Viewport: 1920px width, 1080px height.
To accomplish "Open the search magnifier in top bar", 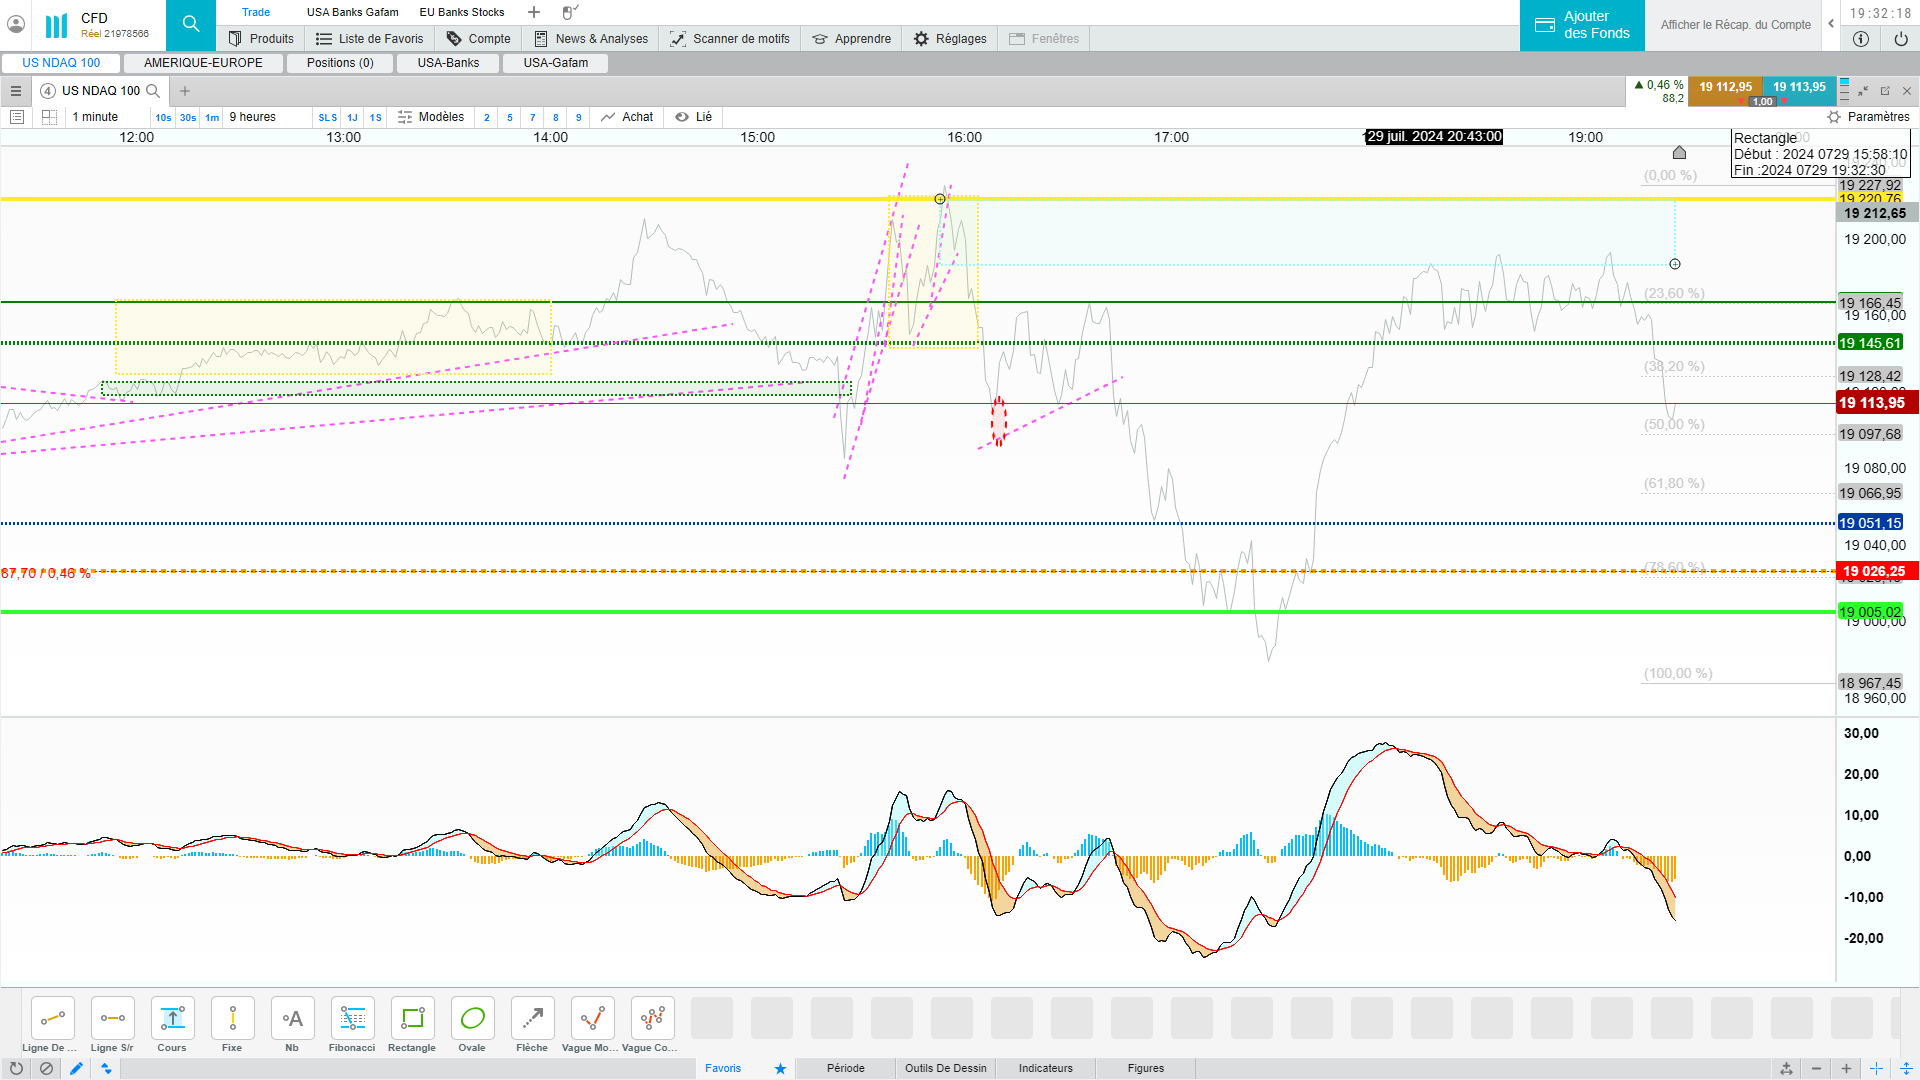I will click(191, 25).
